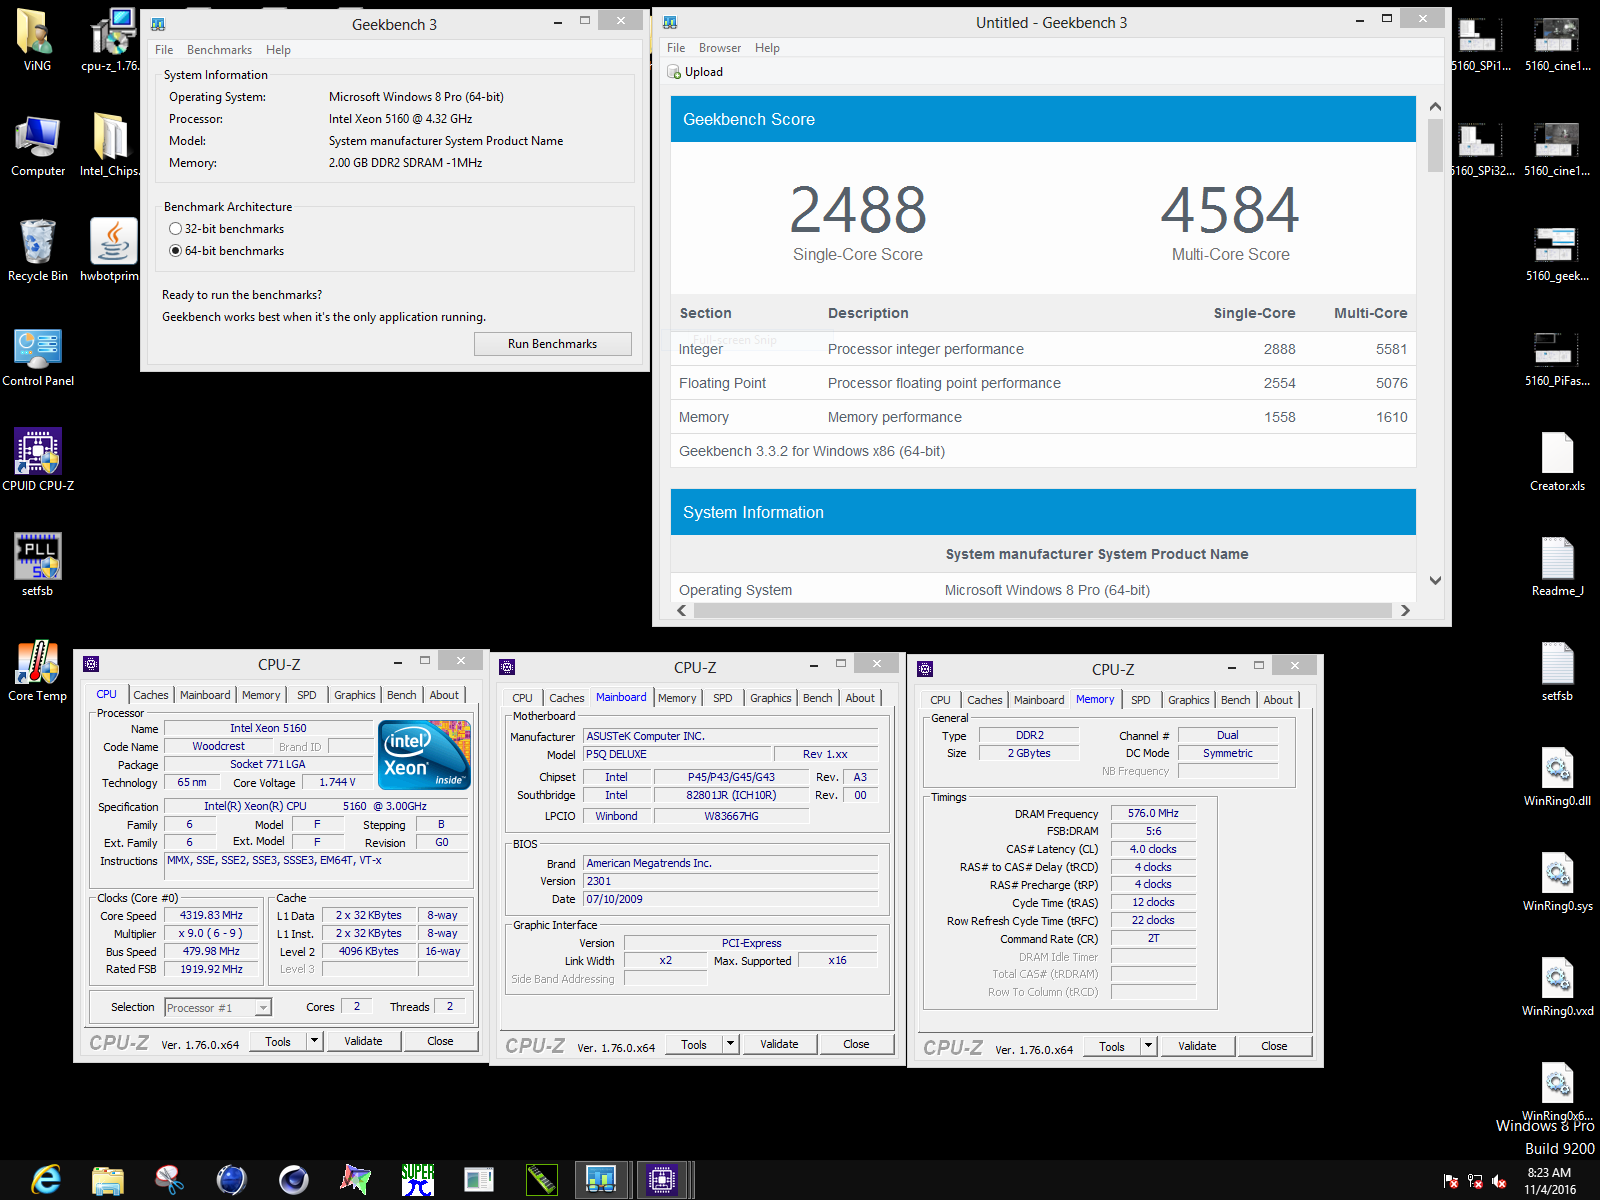Image resolution: width=1600 pixels, height=1200 pixels.
Task: Click the Core Speed 4319.83 MHz value
Action: pyautogui.click(x=211, y=915)
